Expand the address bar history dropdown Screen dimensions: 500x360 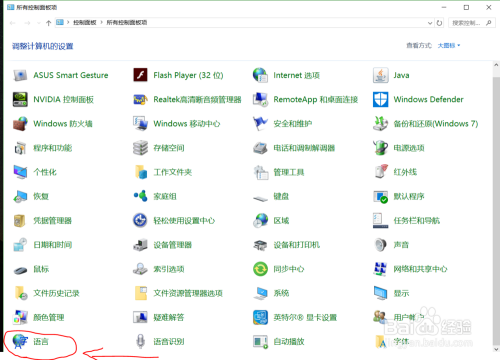tap(430, 23)
